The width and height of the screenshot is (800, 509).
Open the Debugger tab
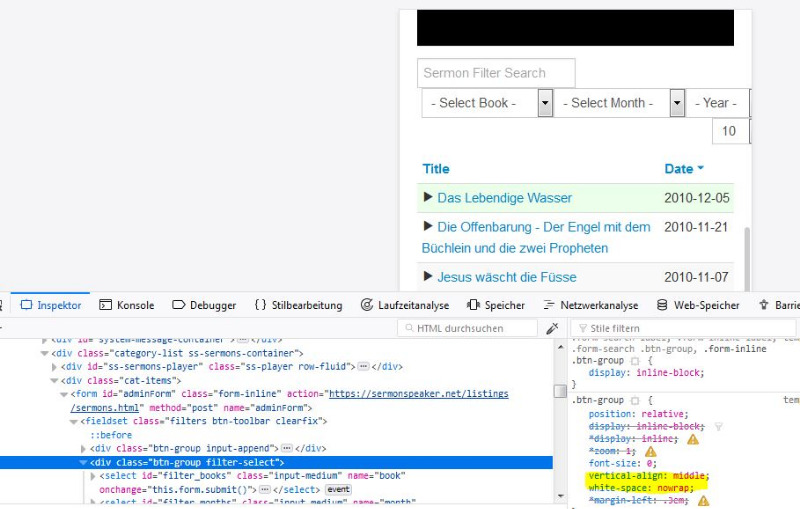[204, 305]
